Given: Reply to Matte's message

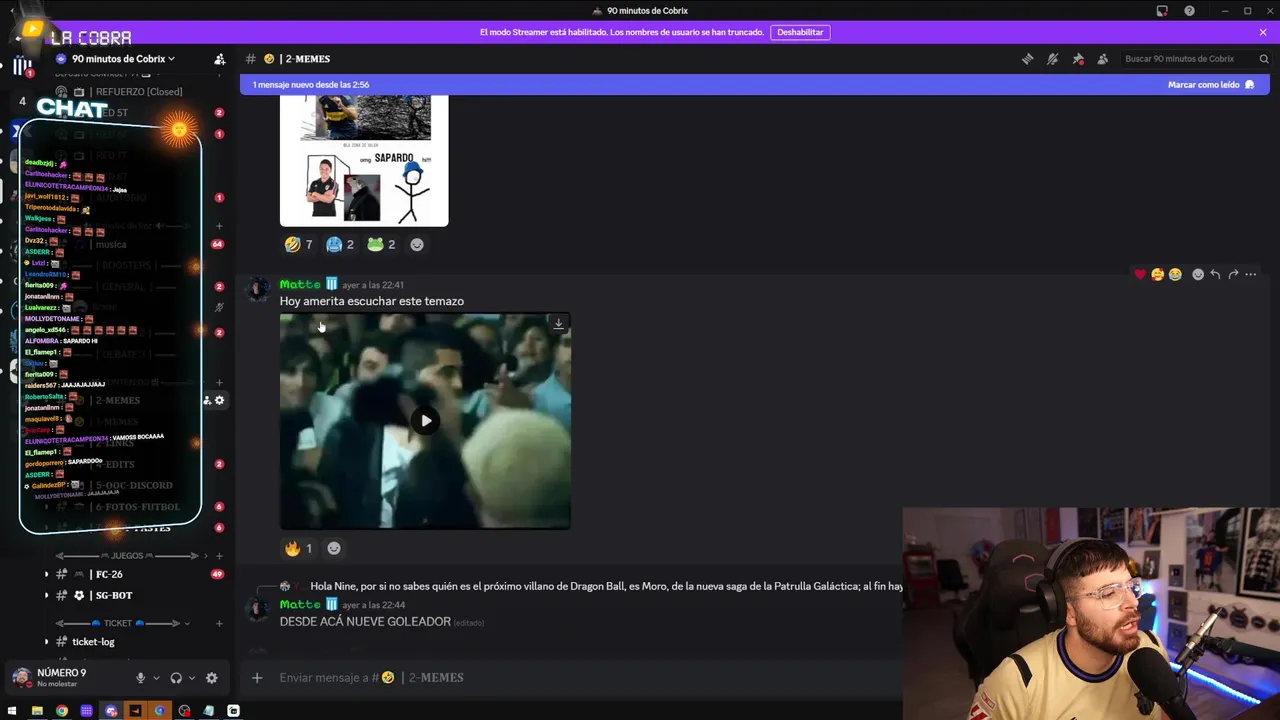Looking at the screenshot, I should (x=1215, y=274).
